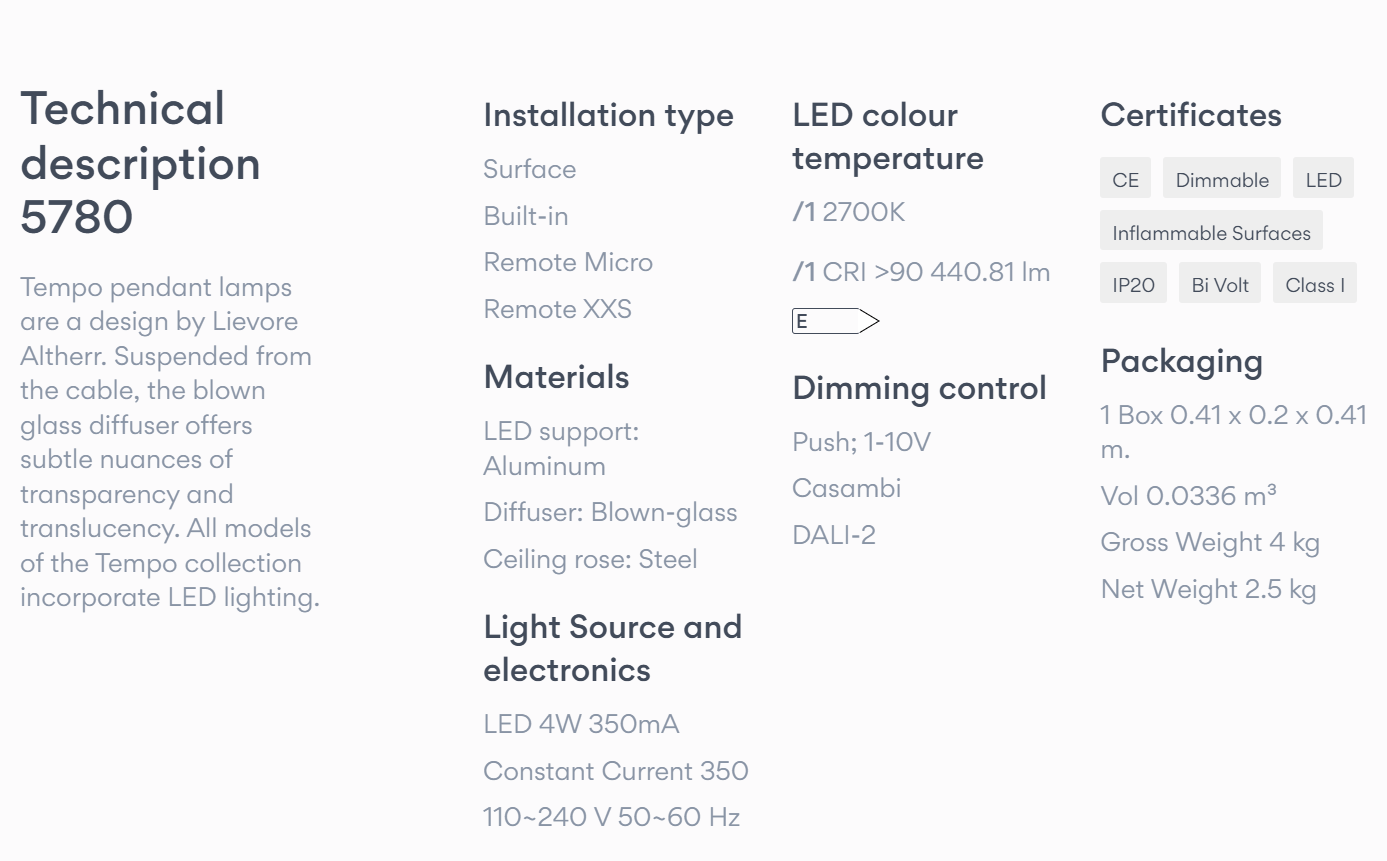
Task: Select the CE certificate badge
Action: (x=1125, y=179)
